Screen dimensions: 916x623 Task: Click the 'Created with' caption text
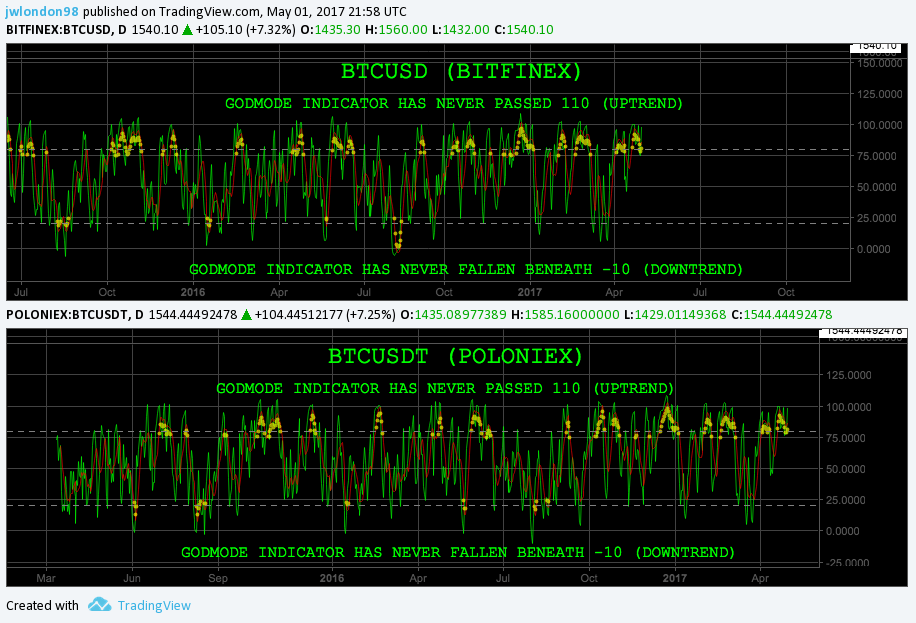tap(42, 605)
